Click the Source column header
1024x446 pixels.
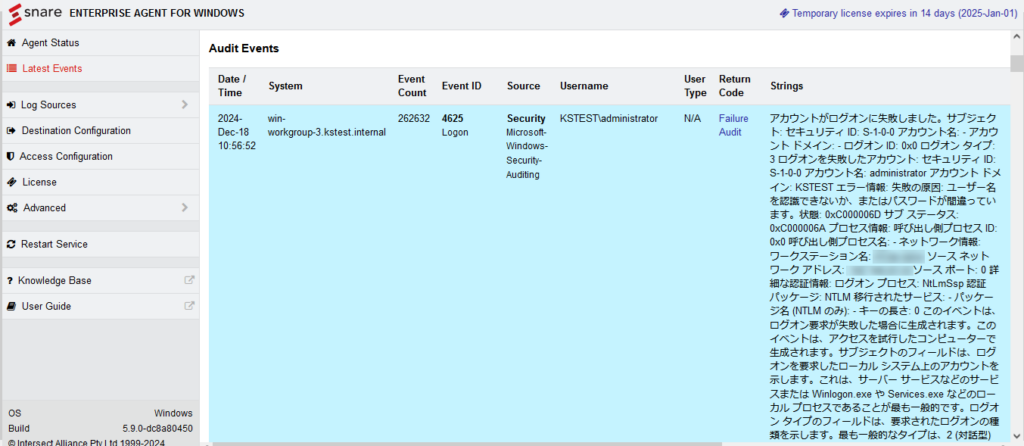click(524, 86)
